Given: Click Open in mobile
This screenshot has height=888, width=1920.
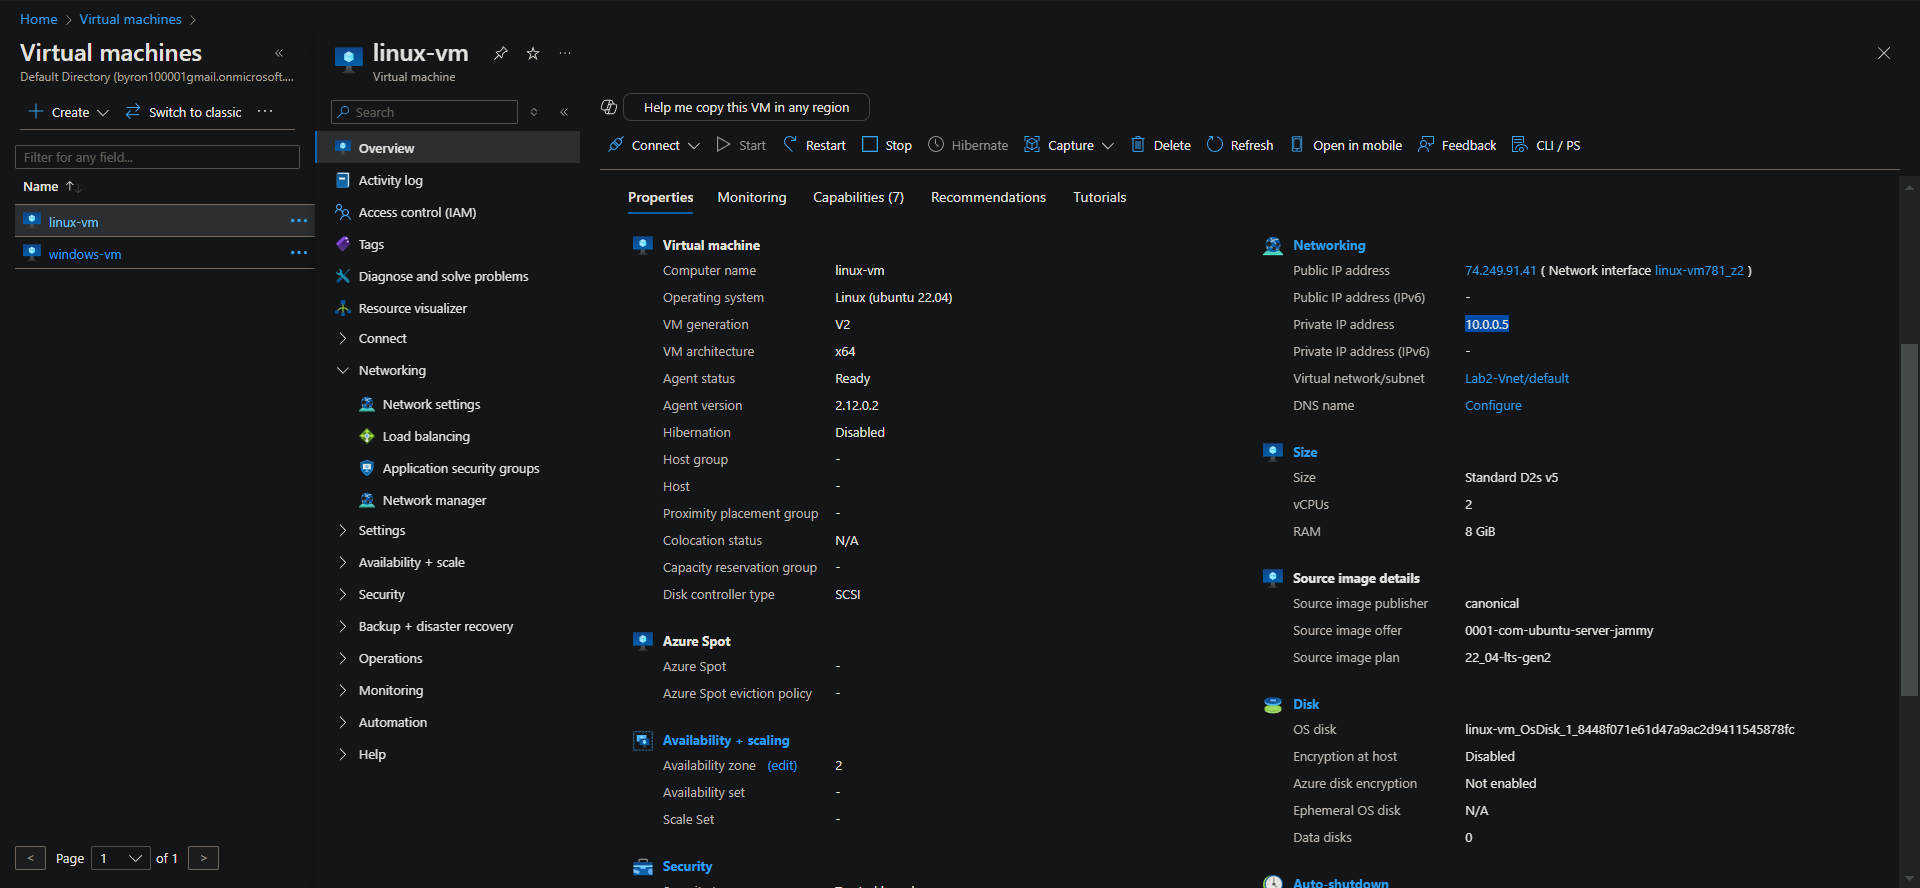Looking at the screenshot, I should tap(1345, 145).
